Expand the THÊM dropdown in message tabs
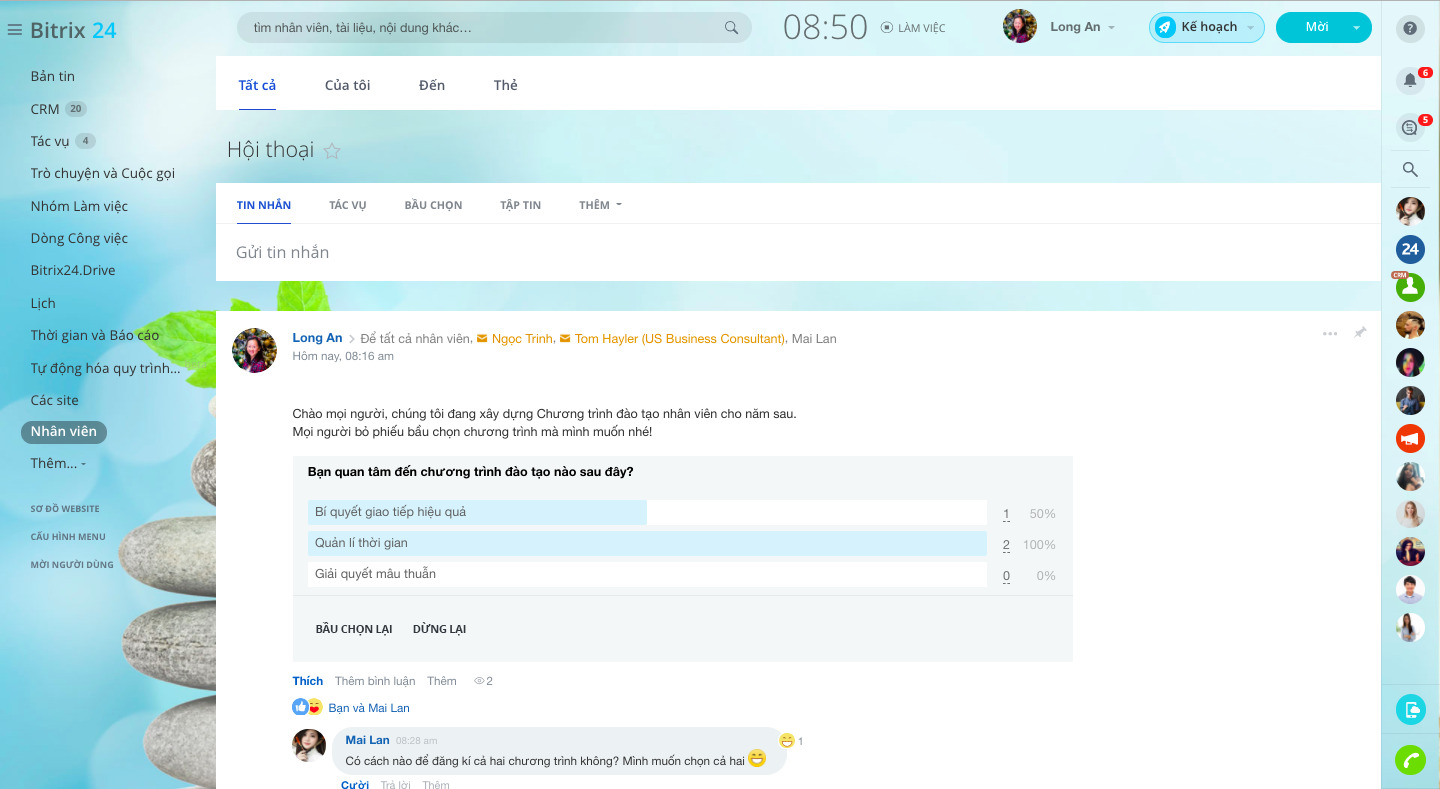Screen dimensions: 1440x789 600,205
